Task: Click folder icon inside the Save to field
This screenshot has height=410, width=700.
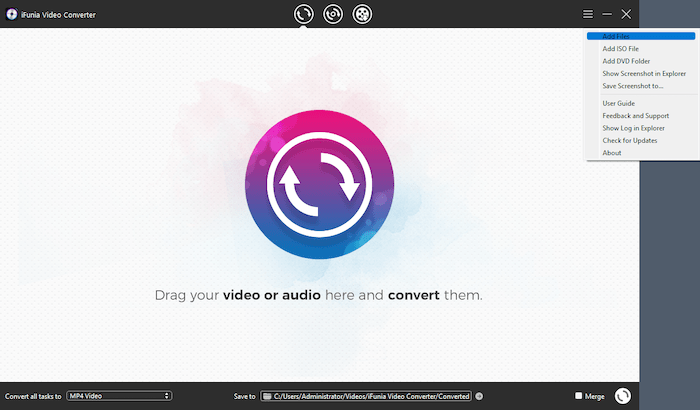Action: [268, 396]
